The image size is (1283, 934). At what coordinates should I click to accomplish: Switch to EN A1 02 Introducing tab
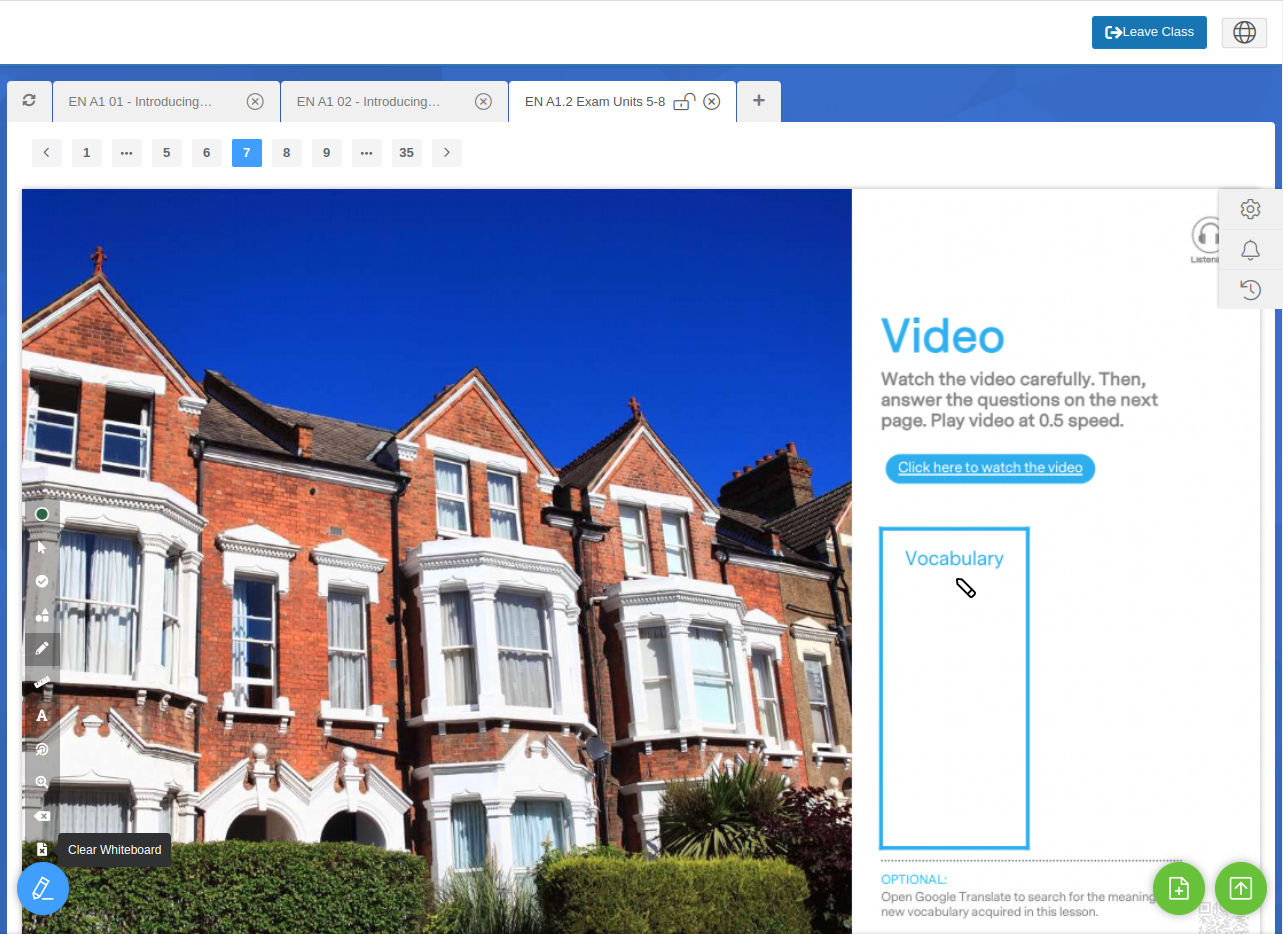pyautogui.click(x=394, y=101)
